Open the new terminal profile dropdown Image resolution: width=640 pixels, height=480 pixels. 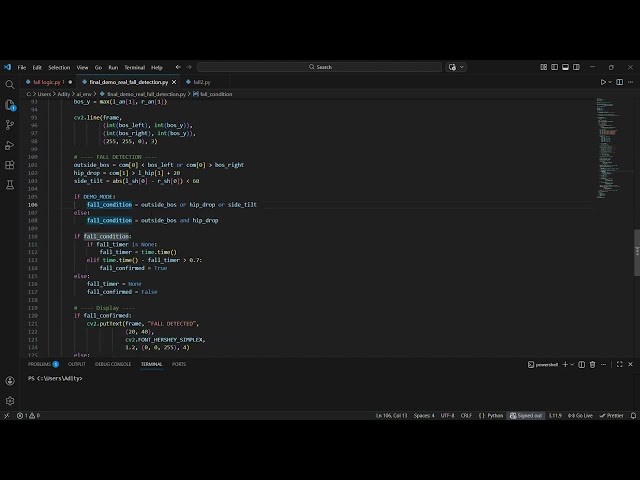[572, 364]
